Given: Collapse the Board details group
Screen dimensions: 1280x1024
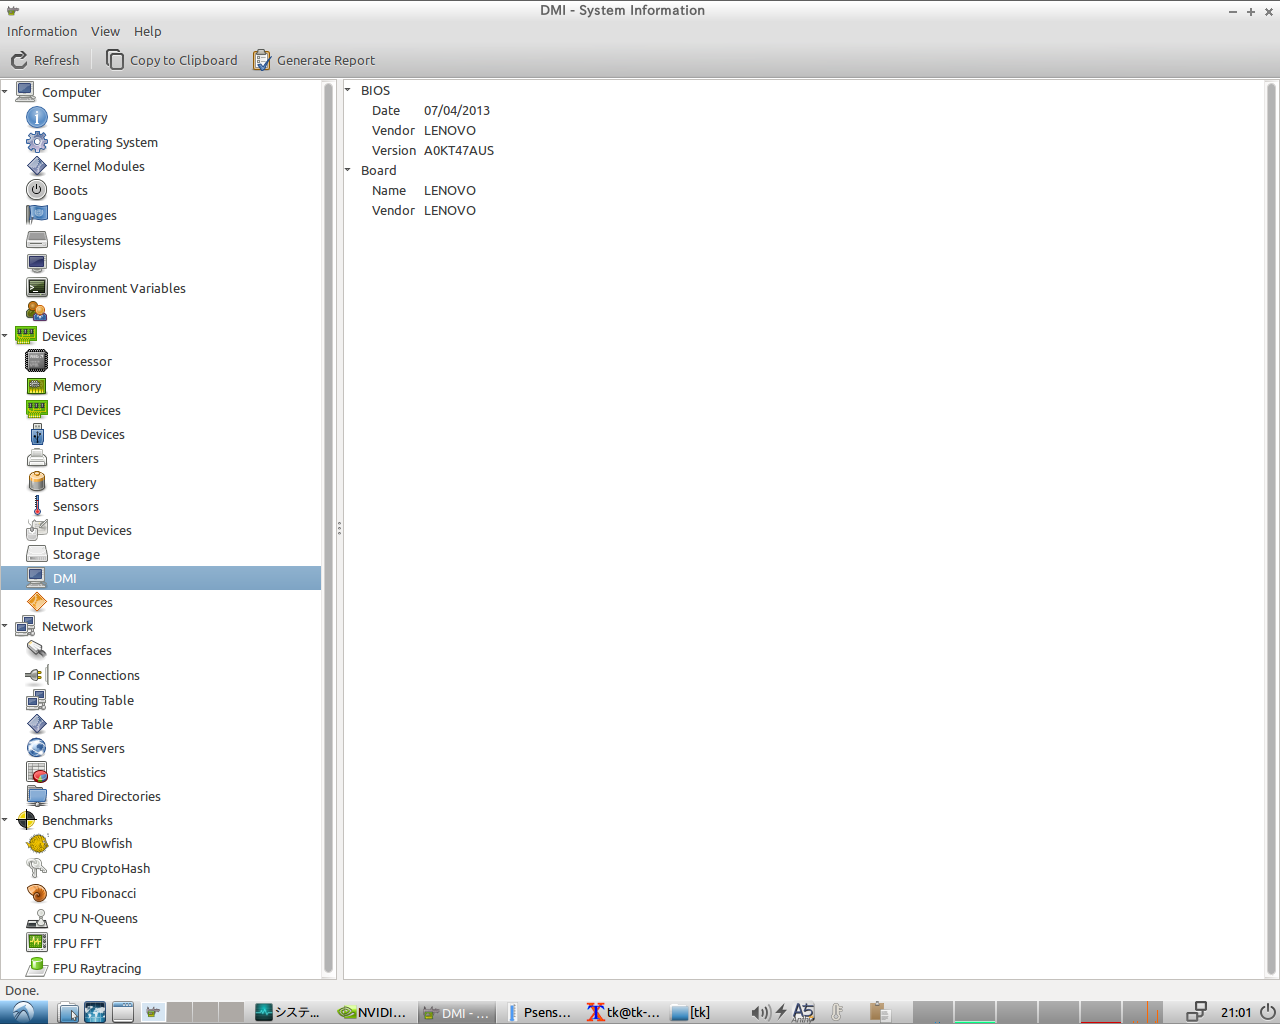Looking at the screenshot, I should (x=349, y=170).
